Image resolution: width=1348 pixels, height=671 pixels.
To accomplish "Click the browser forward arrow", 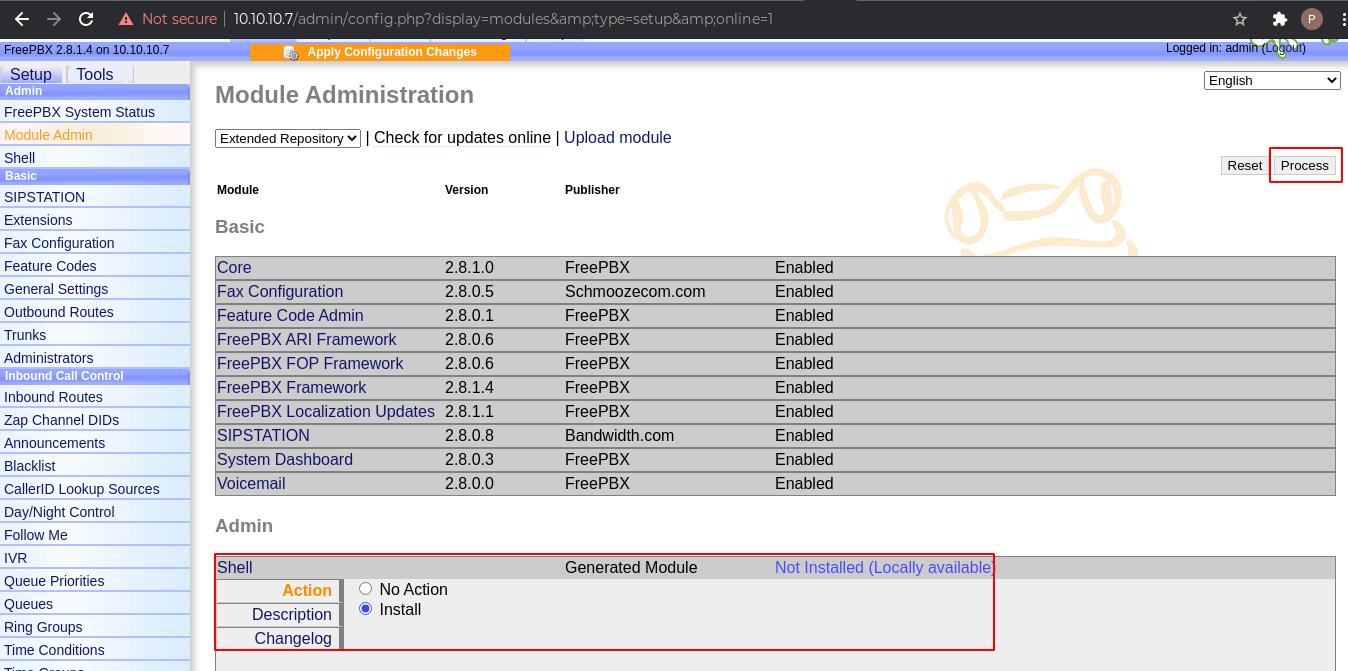I will coord(54,19).
